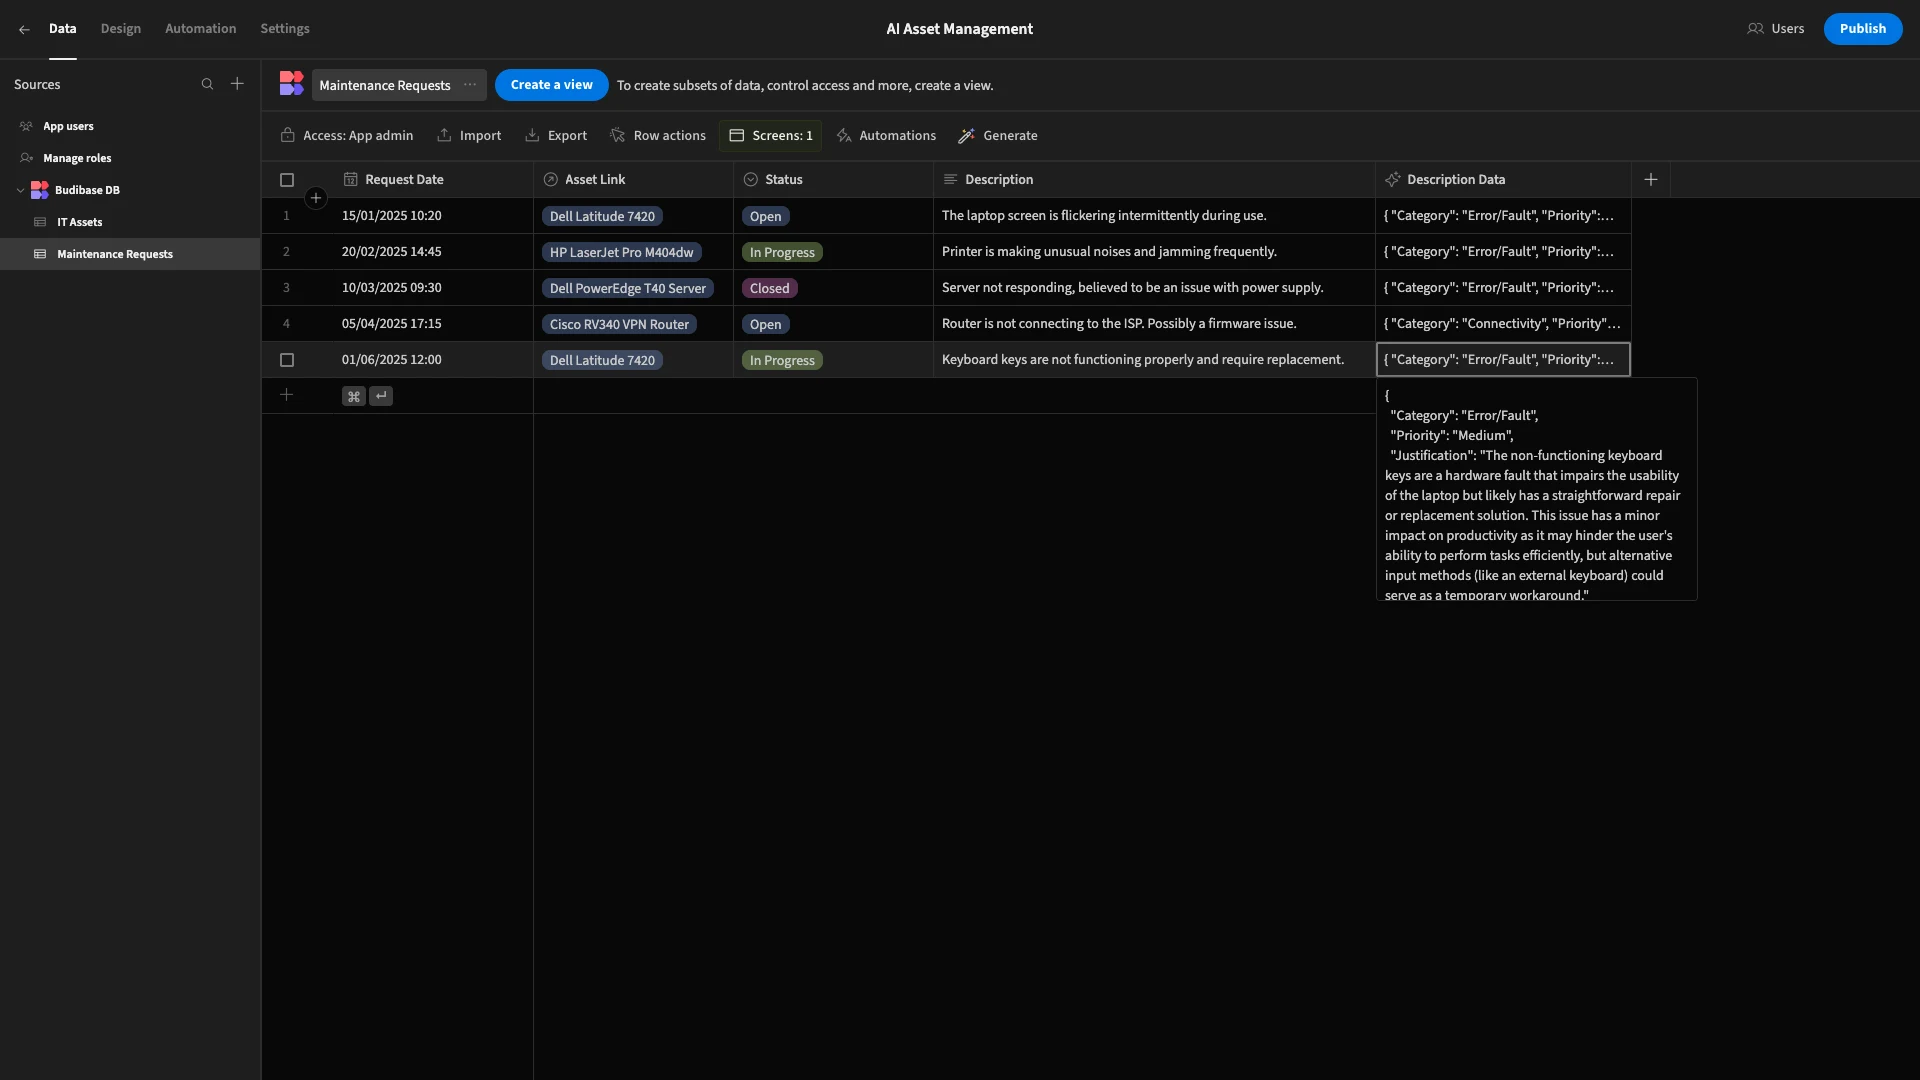Open Access: App admin settings
The image size is (1920, 1080).
click(347, 136)
